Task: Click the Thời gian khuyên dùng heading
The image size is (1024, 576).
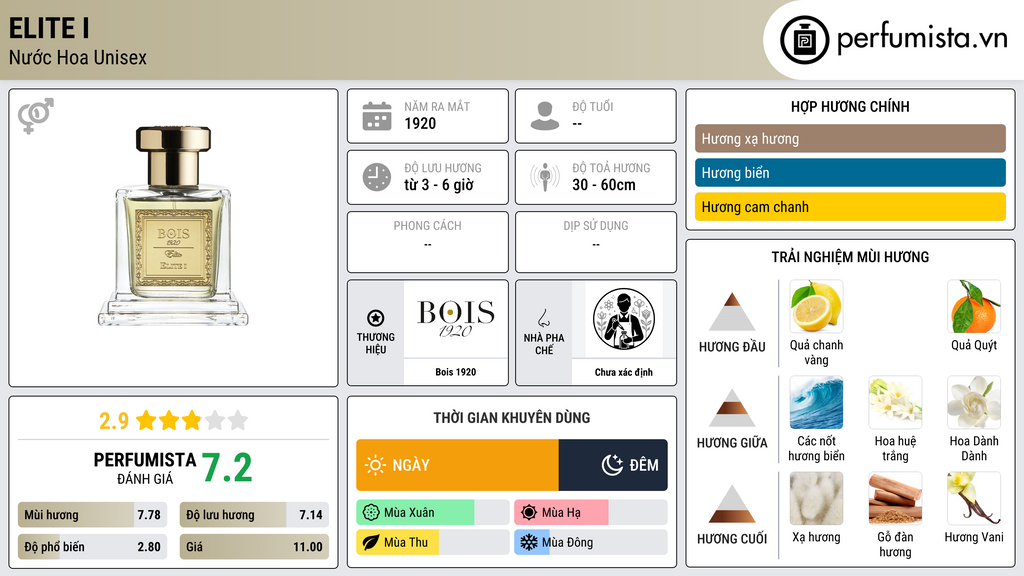Action: point(512,418)
